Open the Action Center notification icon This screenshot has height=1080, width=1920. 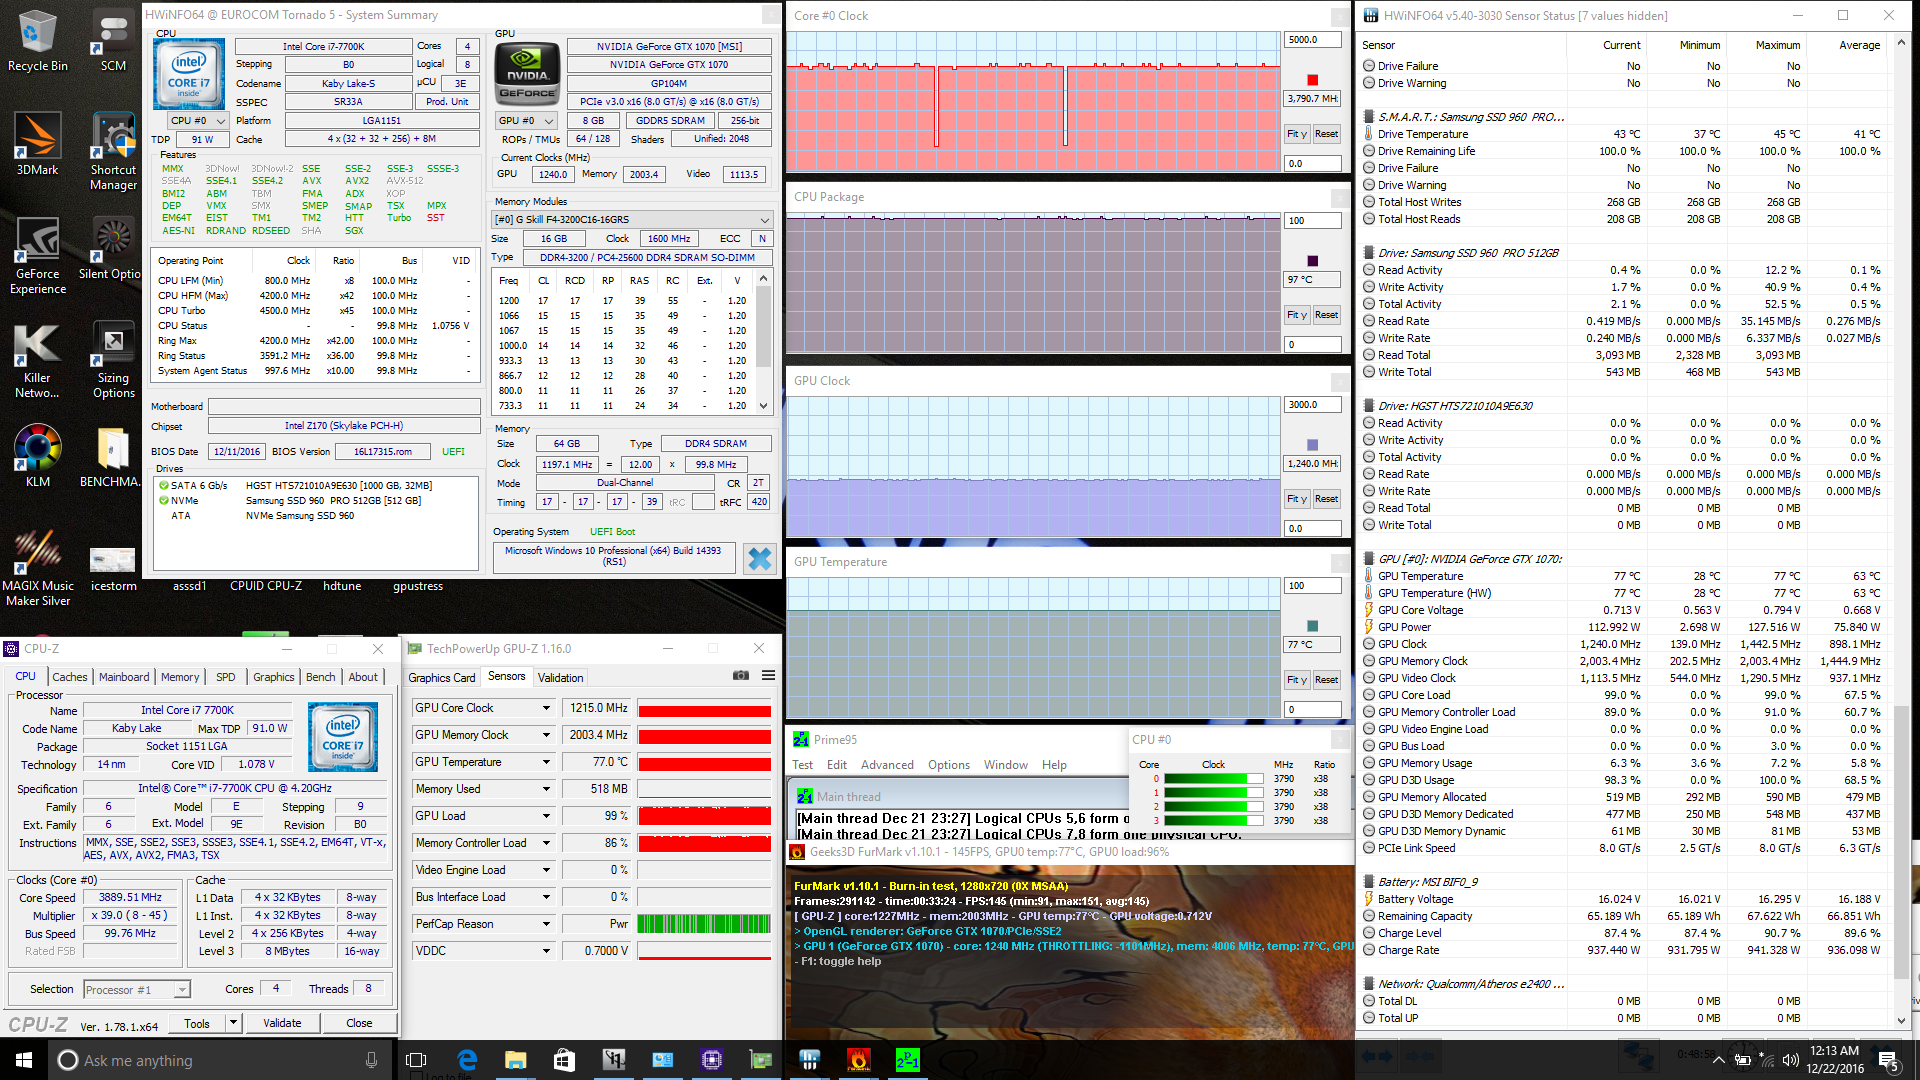[1889, 1060]
